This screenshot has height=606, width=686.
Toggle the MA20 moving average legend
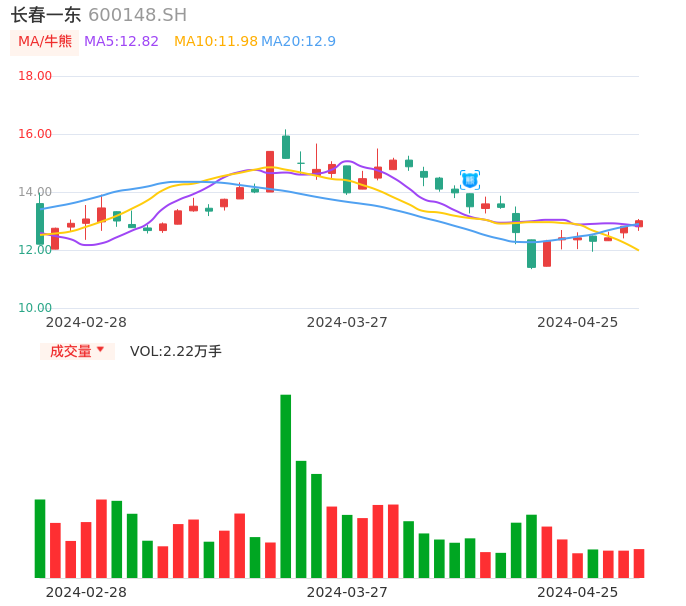coord(298,42)
